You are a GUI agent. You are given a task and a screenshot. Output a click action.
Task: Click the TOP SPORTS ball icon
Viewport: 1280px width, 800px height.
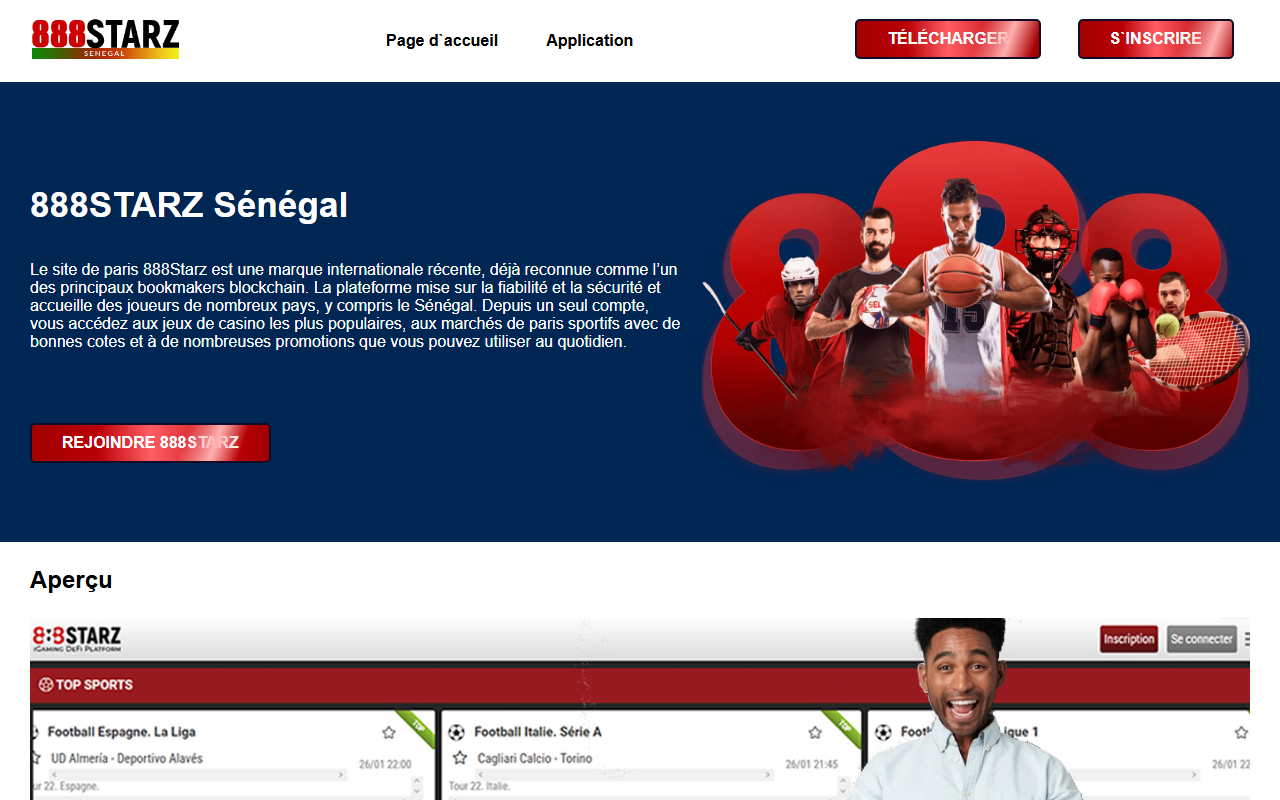point(45,685)
